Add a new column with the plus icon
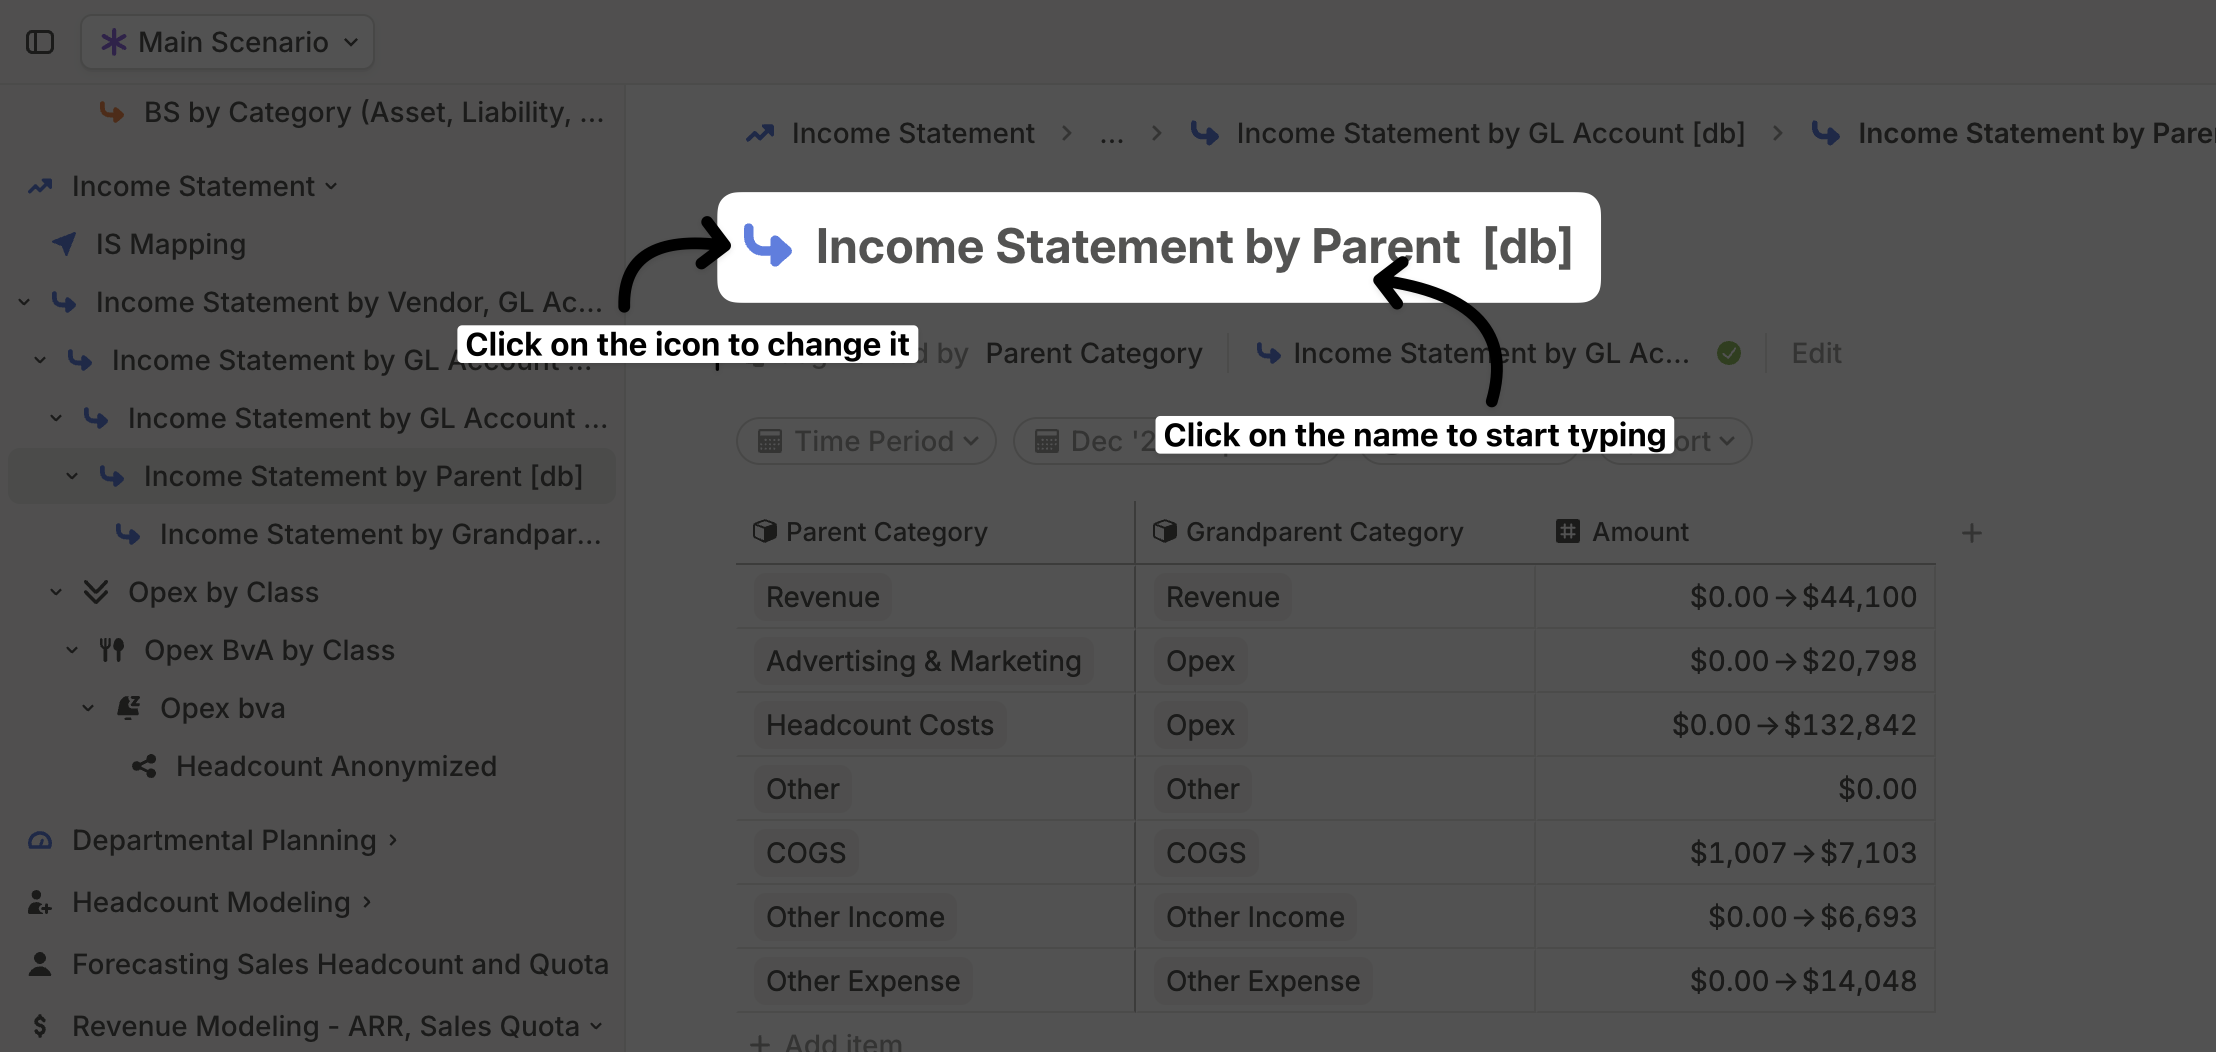Screen dimensions: 2216x1052 pyautogui.click(x=1972, y=533)
